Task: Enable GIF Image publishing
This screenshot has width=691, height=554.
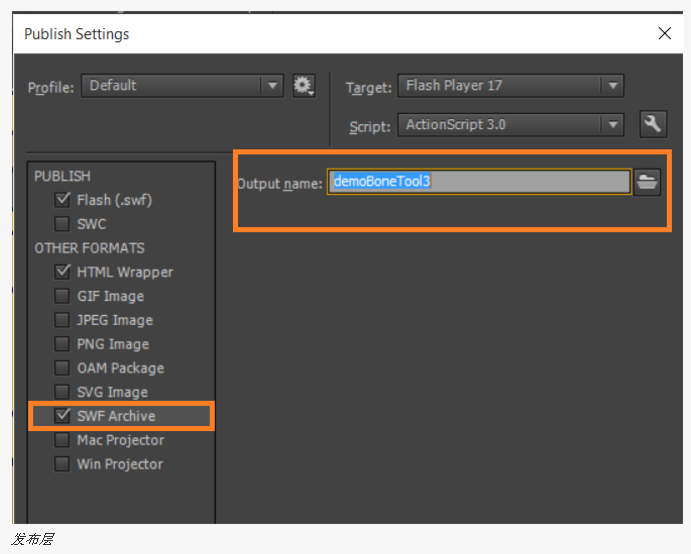Action: click(62, 296)
